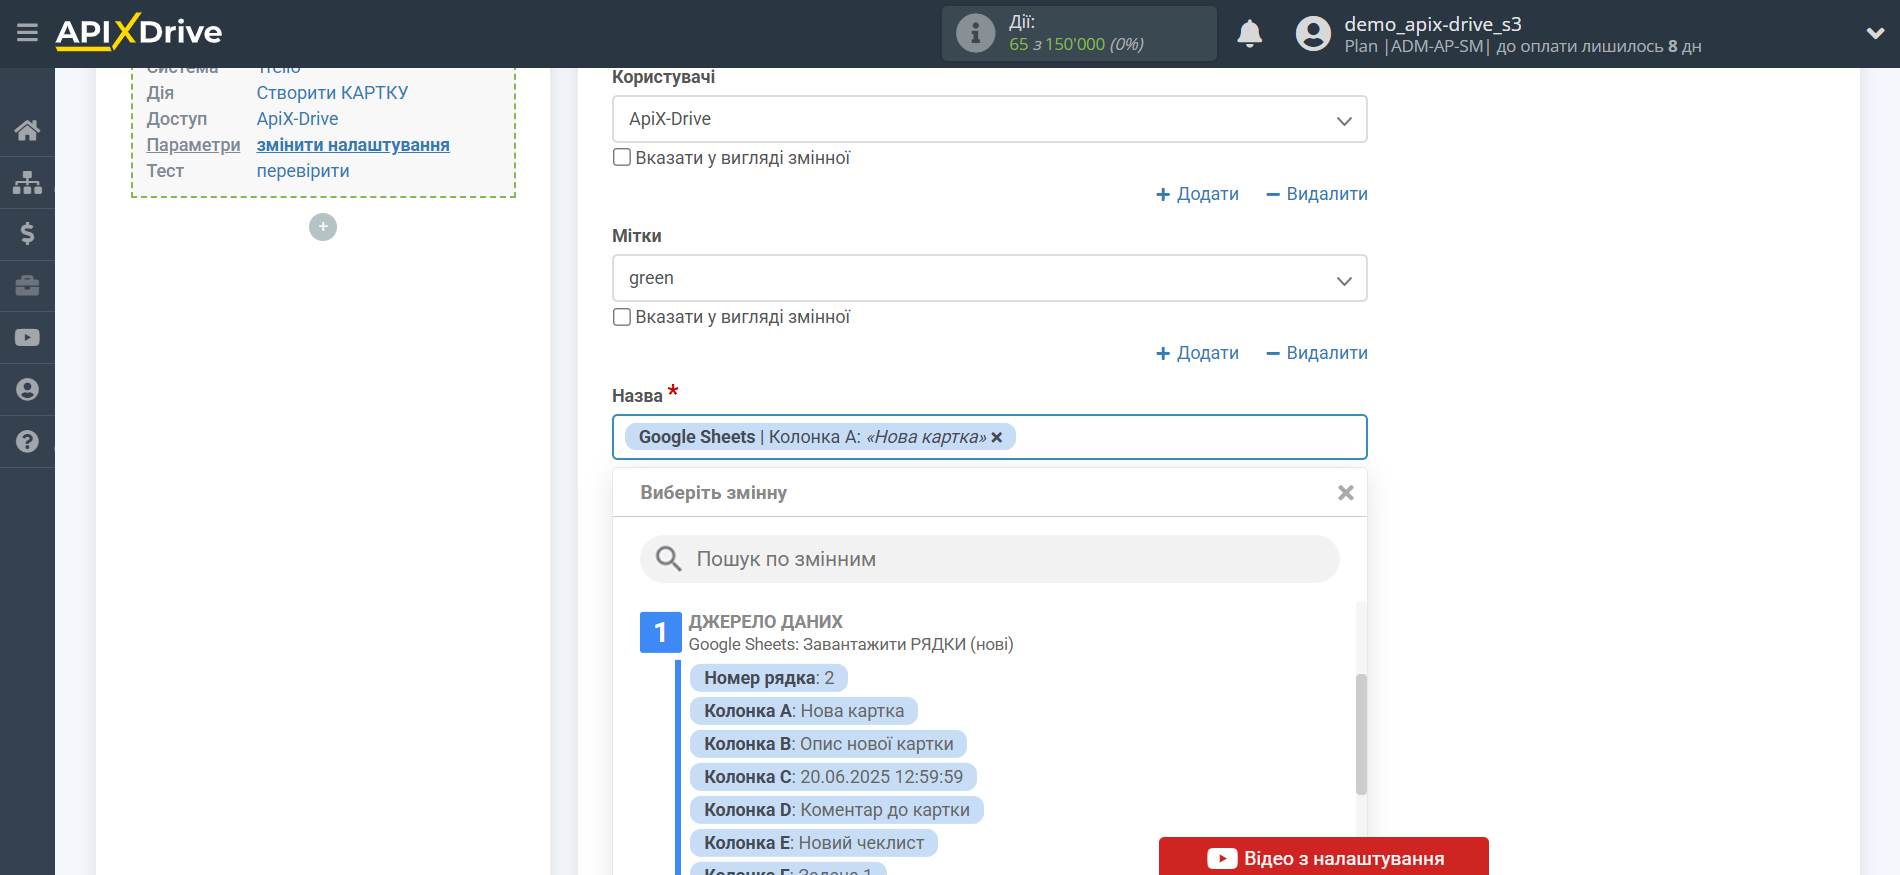This screenshot has width=1900, height=875.
Task: Select variable Колонка D: Коментар до картки
Action: [x=836, y=810]
